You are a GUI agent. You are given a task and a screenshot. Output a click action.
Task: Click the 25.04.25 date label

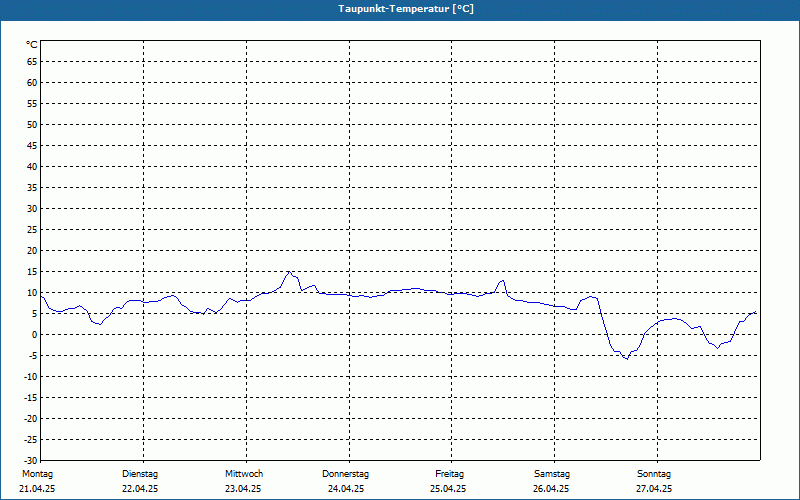[x=448, y=489]
